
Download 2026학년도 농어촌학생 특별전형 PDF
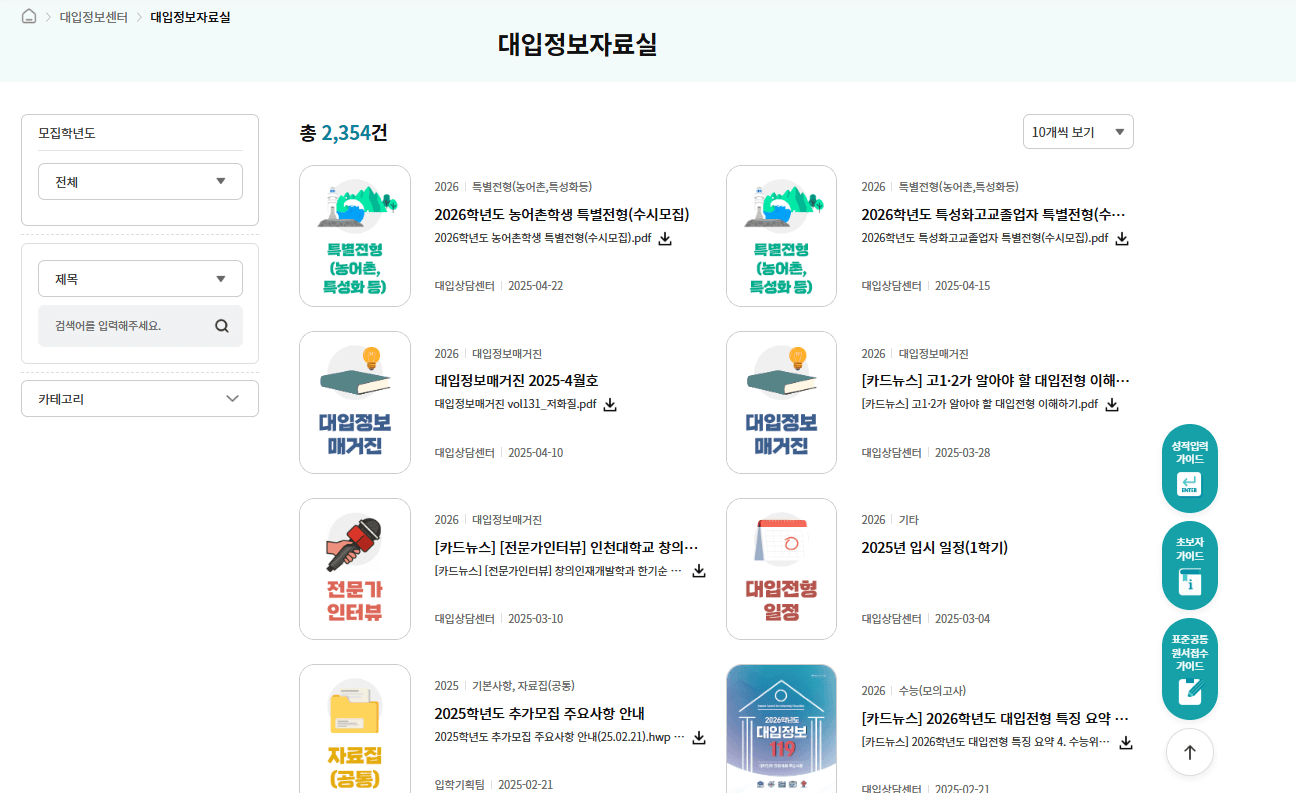pyautogui.click(x=664, y=238)
